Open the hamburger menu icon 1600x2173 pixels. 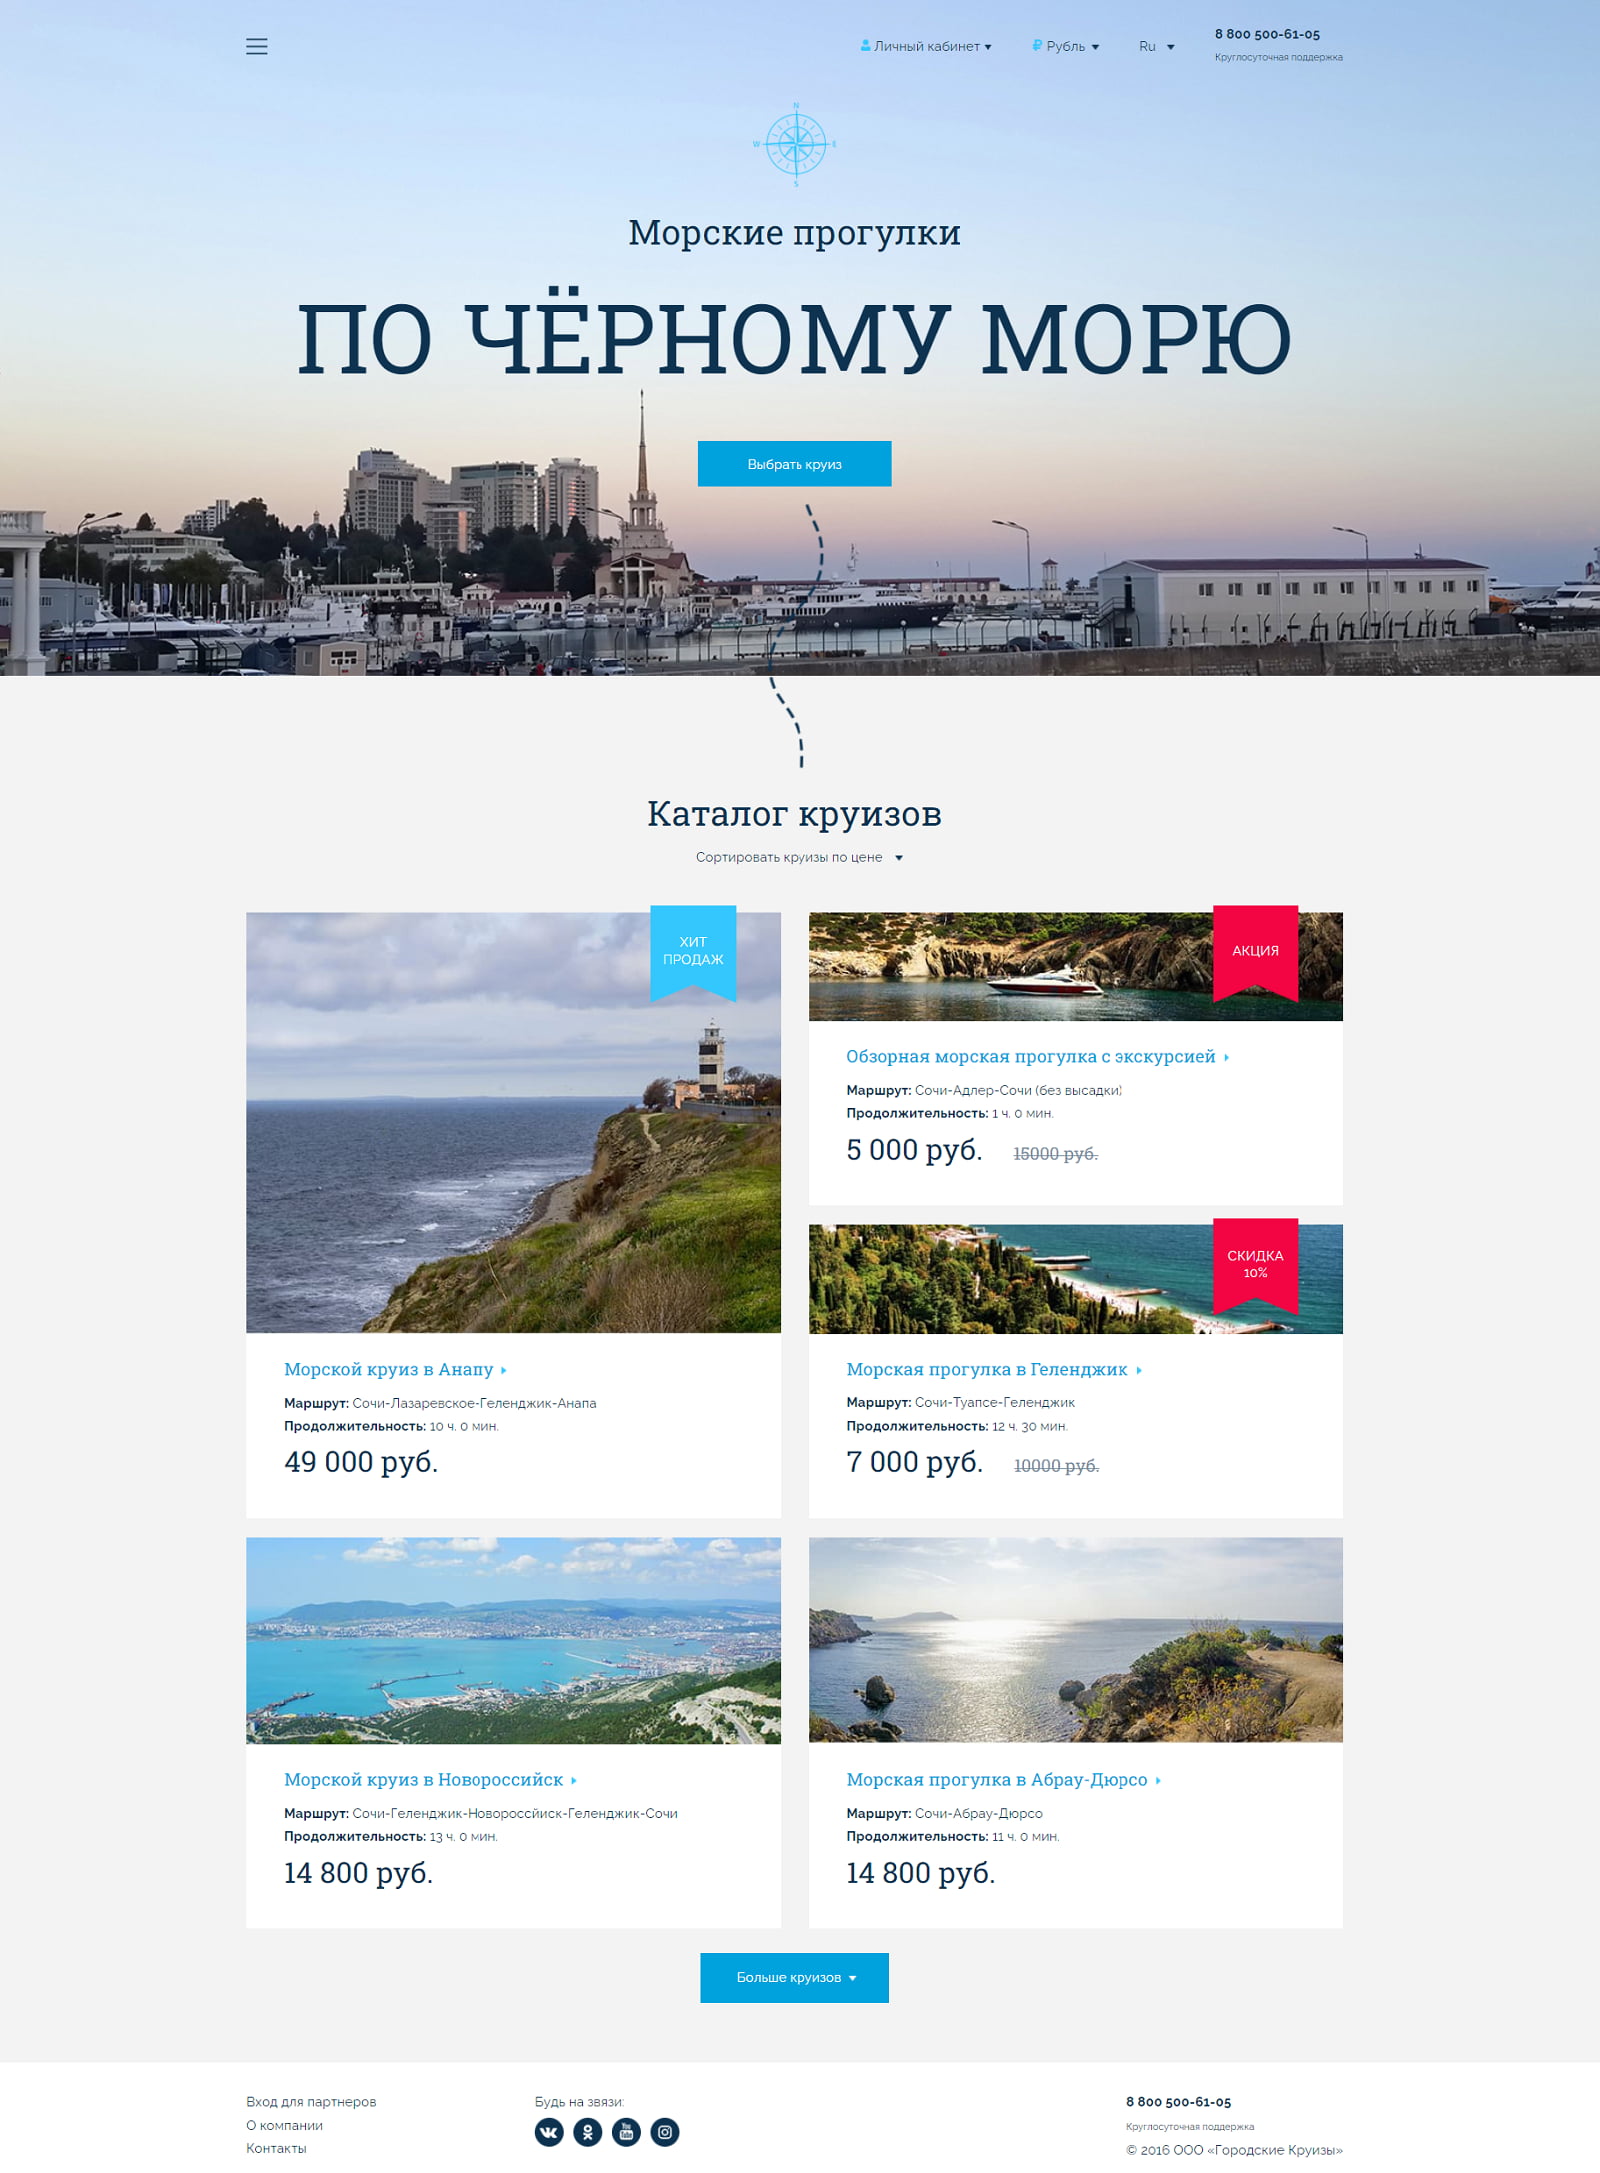coord(256,46)
